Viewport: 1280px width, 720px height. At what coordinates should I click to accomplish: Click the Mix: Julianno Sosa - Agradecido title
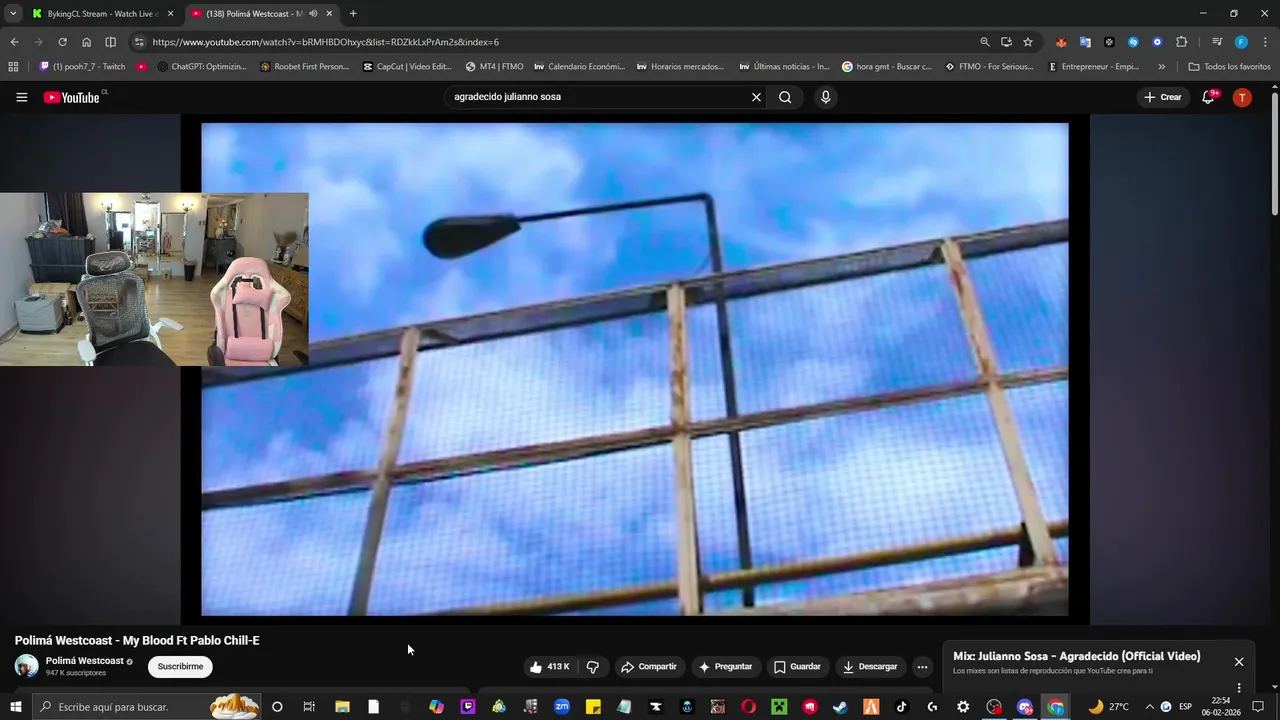click(1077, 656)
